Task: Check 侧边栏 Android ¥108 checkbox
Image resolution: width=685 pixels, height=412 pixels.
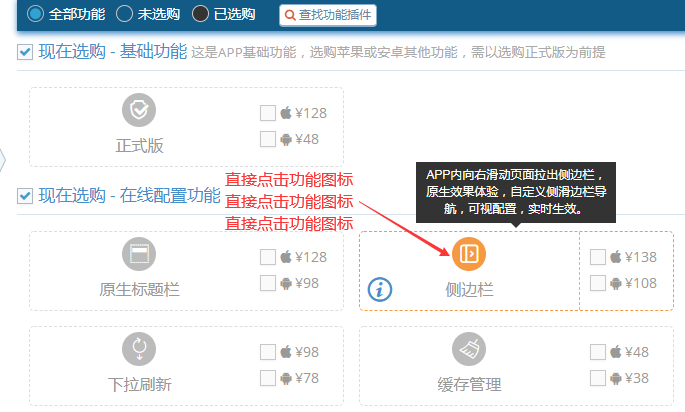Action: tap(598, 283)
